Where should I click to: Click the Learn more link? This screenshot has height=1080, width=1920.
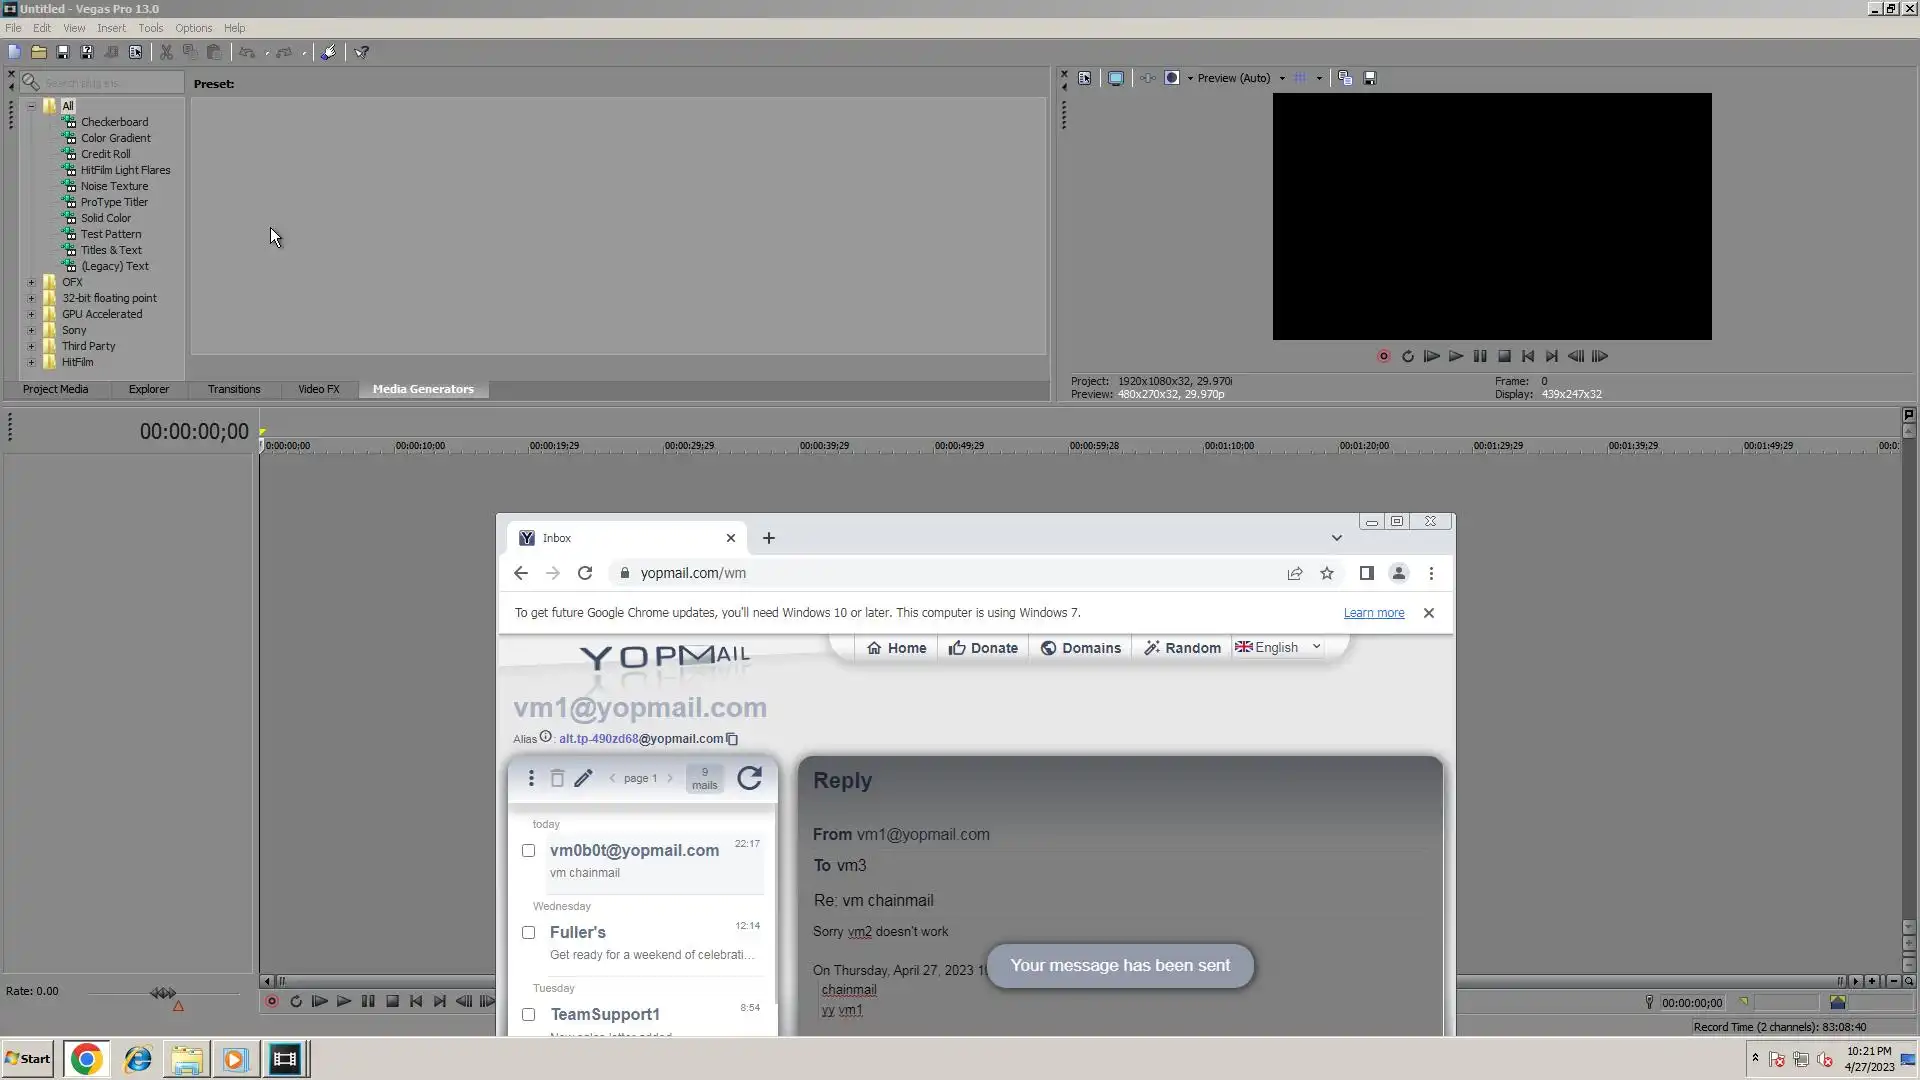[x=1373, y=613]
